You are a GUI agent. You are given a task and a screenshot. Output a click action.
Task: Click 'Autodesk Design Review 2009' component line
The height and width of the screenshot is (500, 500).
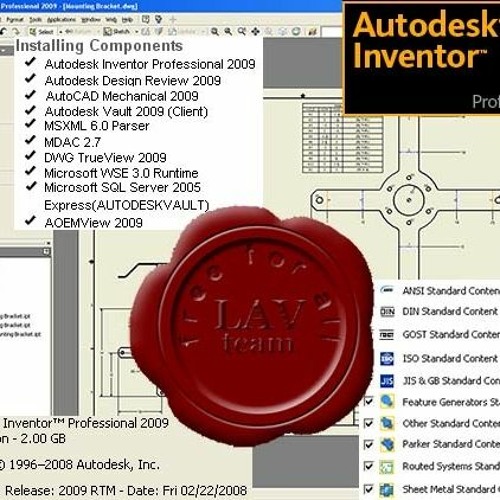(x=132, y=81)
